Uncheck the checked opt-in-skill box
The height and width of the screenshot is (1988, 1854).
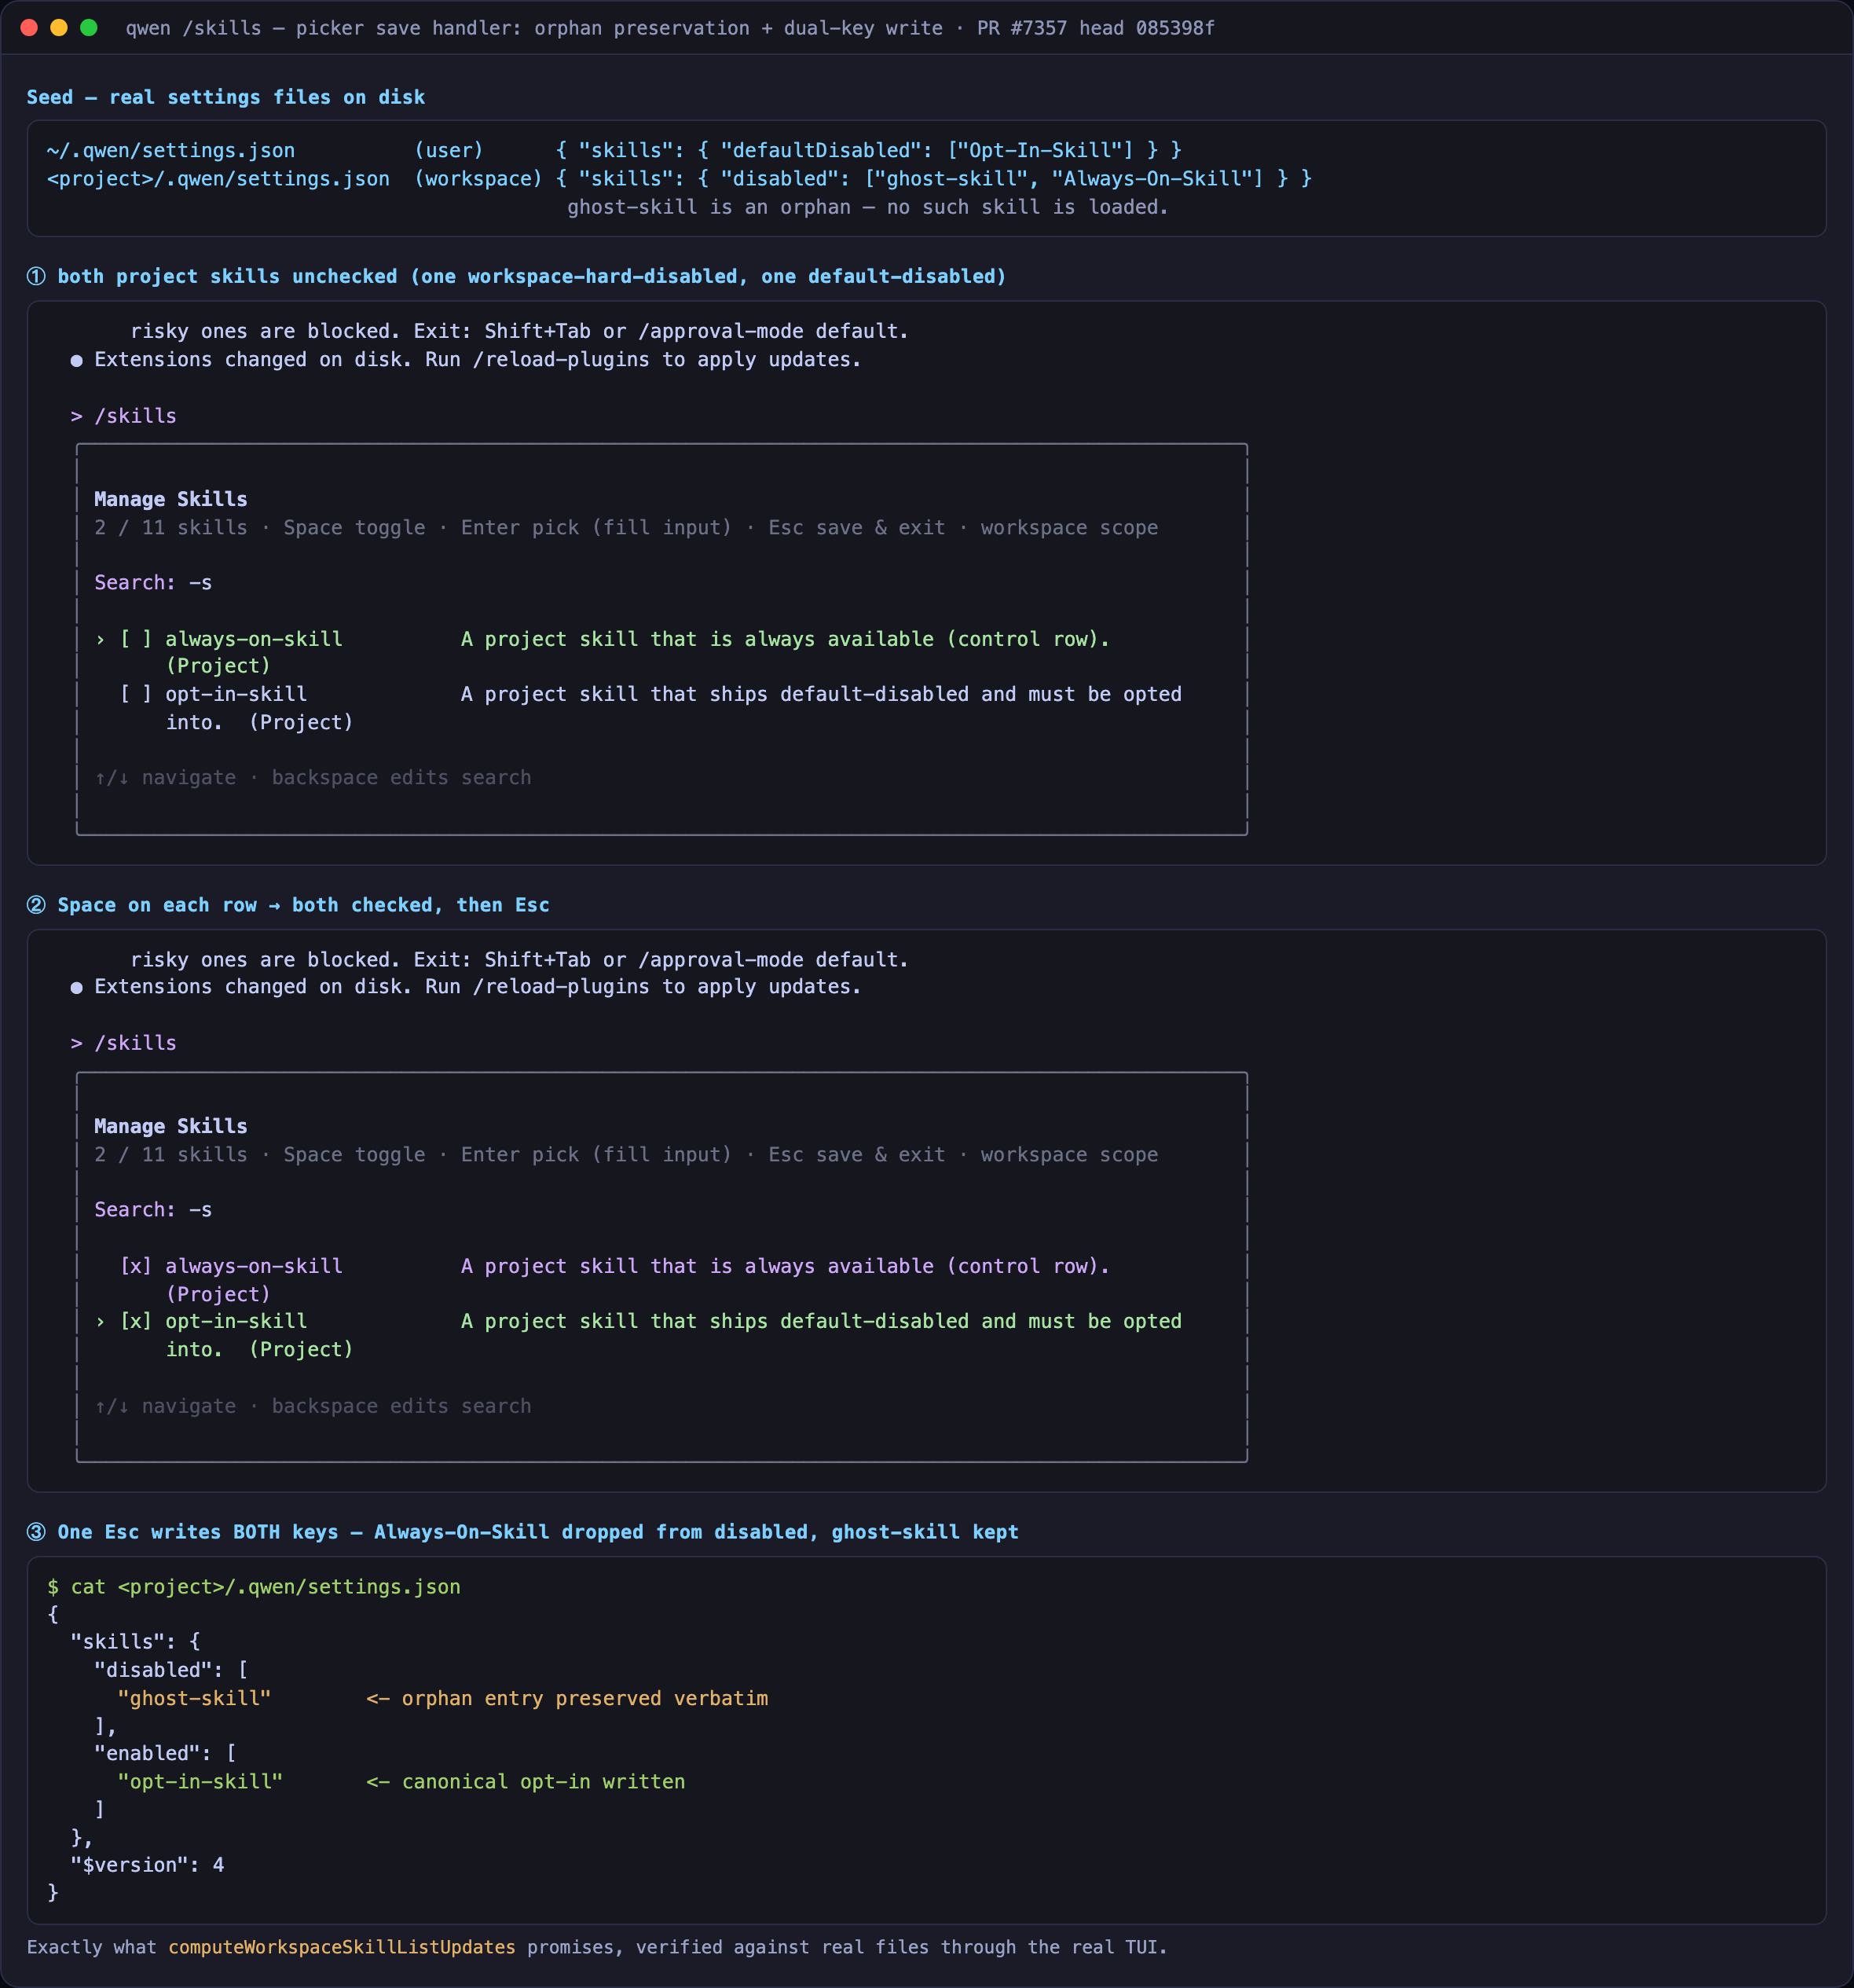click(136, 1322)
